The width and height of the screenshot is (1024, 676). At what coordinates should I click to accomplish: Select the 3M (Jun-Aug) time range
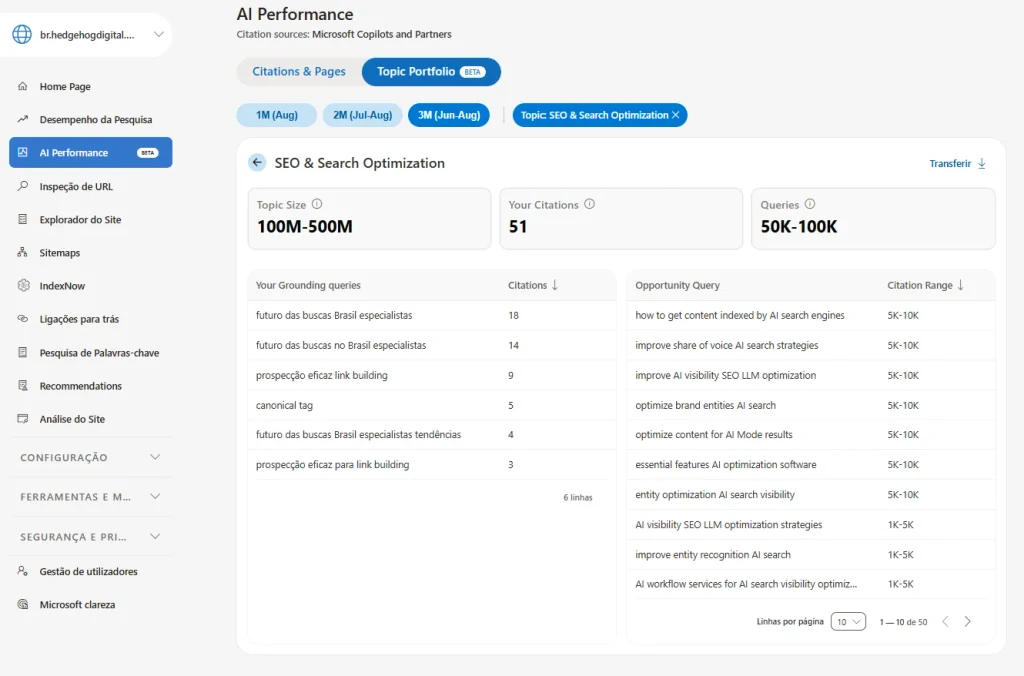click(449, 115)
